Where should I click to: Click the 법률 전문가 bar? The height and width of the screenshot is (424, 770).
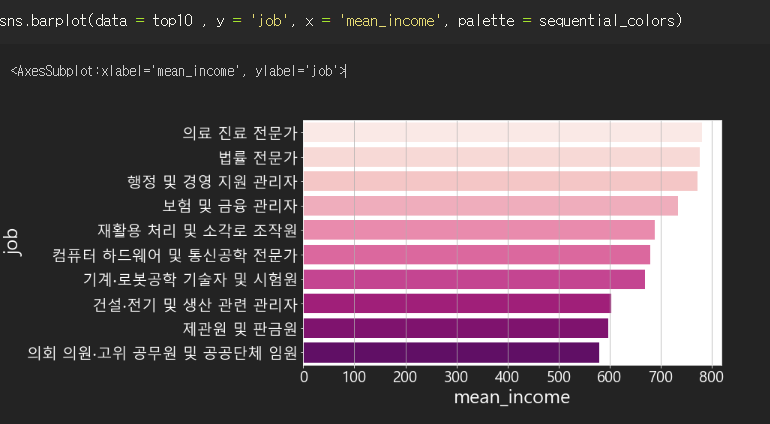coord(501,157)
